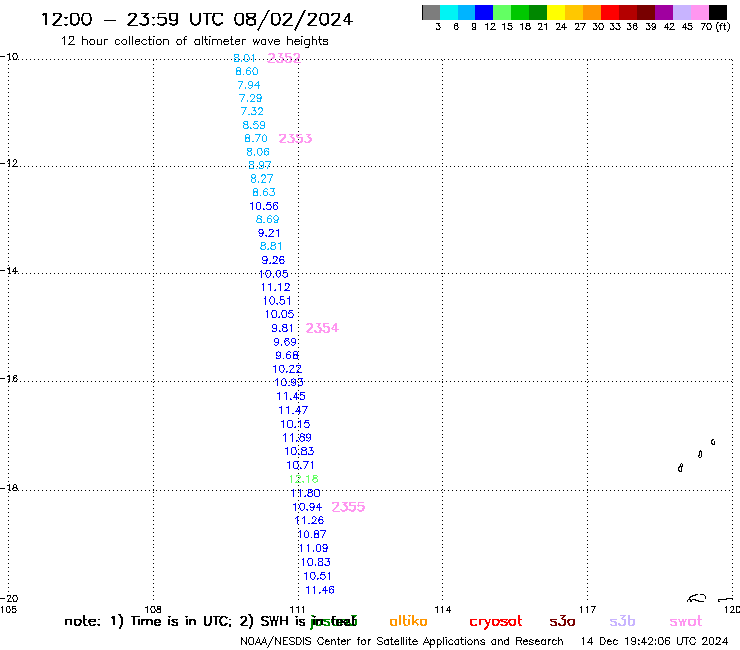
Task: Click the pink swot satellite label
Action: (686, 622)
